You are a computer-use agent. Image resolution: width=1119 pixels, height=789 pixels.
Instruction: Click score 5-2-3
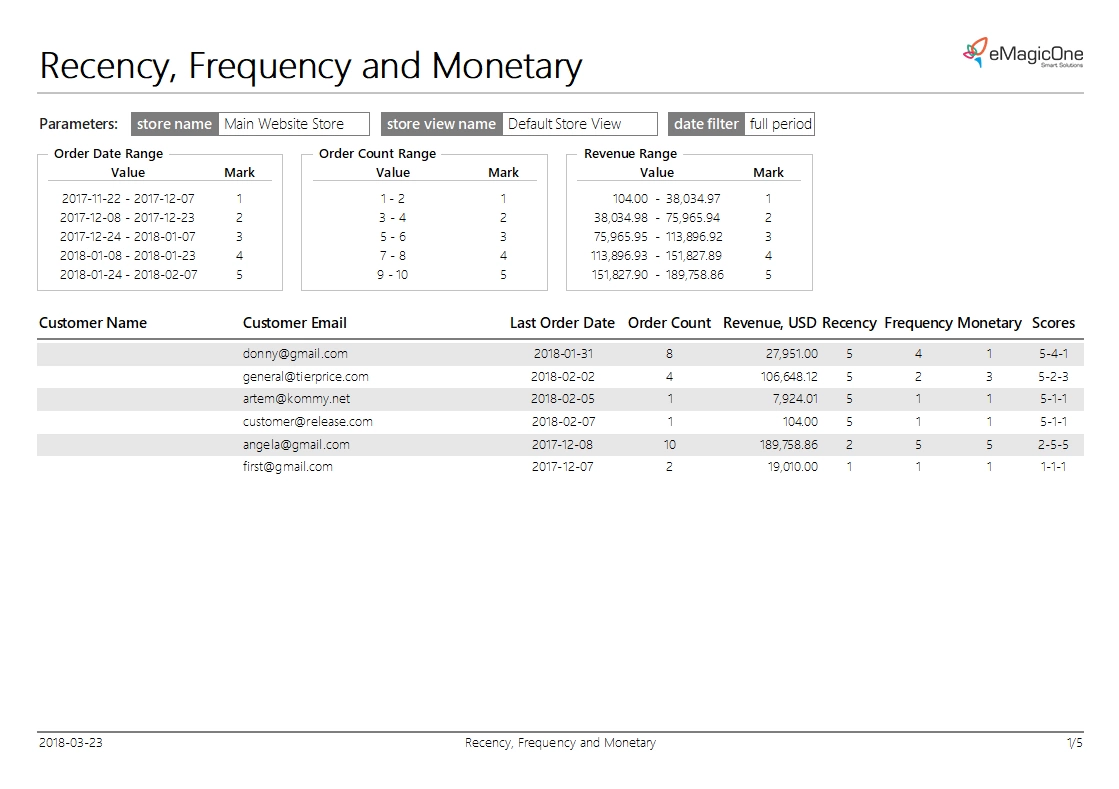1053,377
